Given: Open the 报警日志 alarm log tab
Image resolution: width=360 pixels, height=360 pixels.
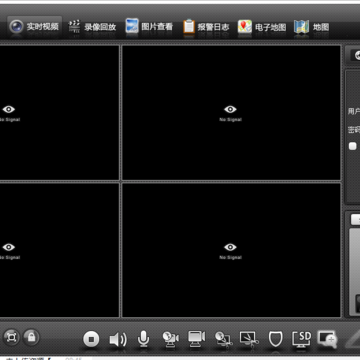Looking at the screenshot, I should pos(206,27).
